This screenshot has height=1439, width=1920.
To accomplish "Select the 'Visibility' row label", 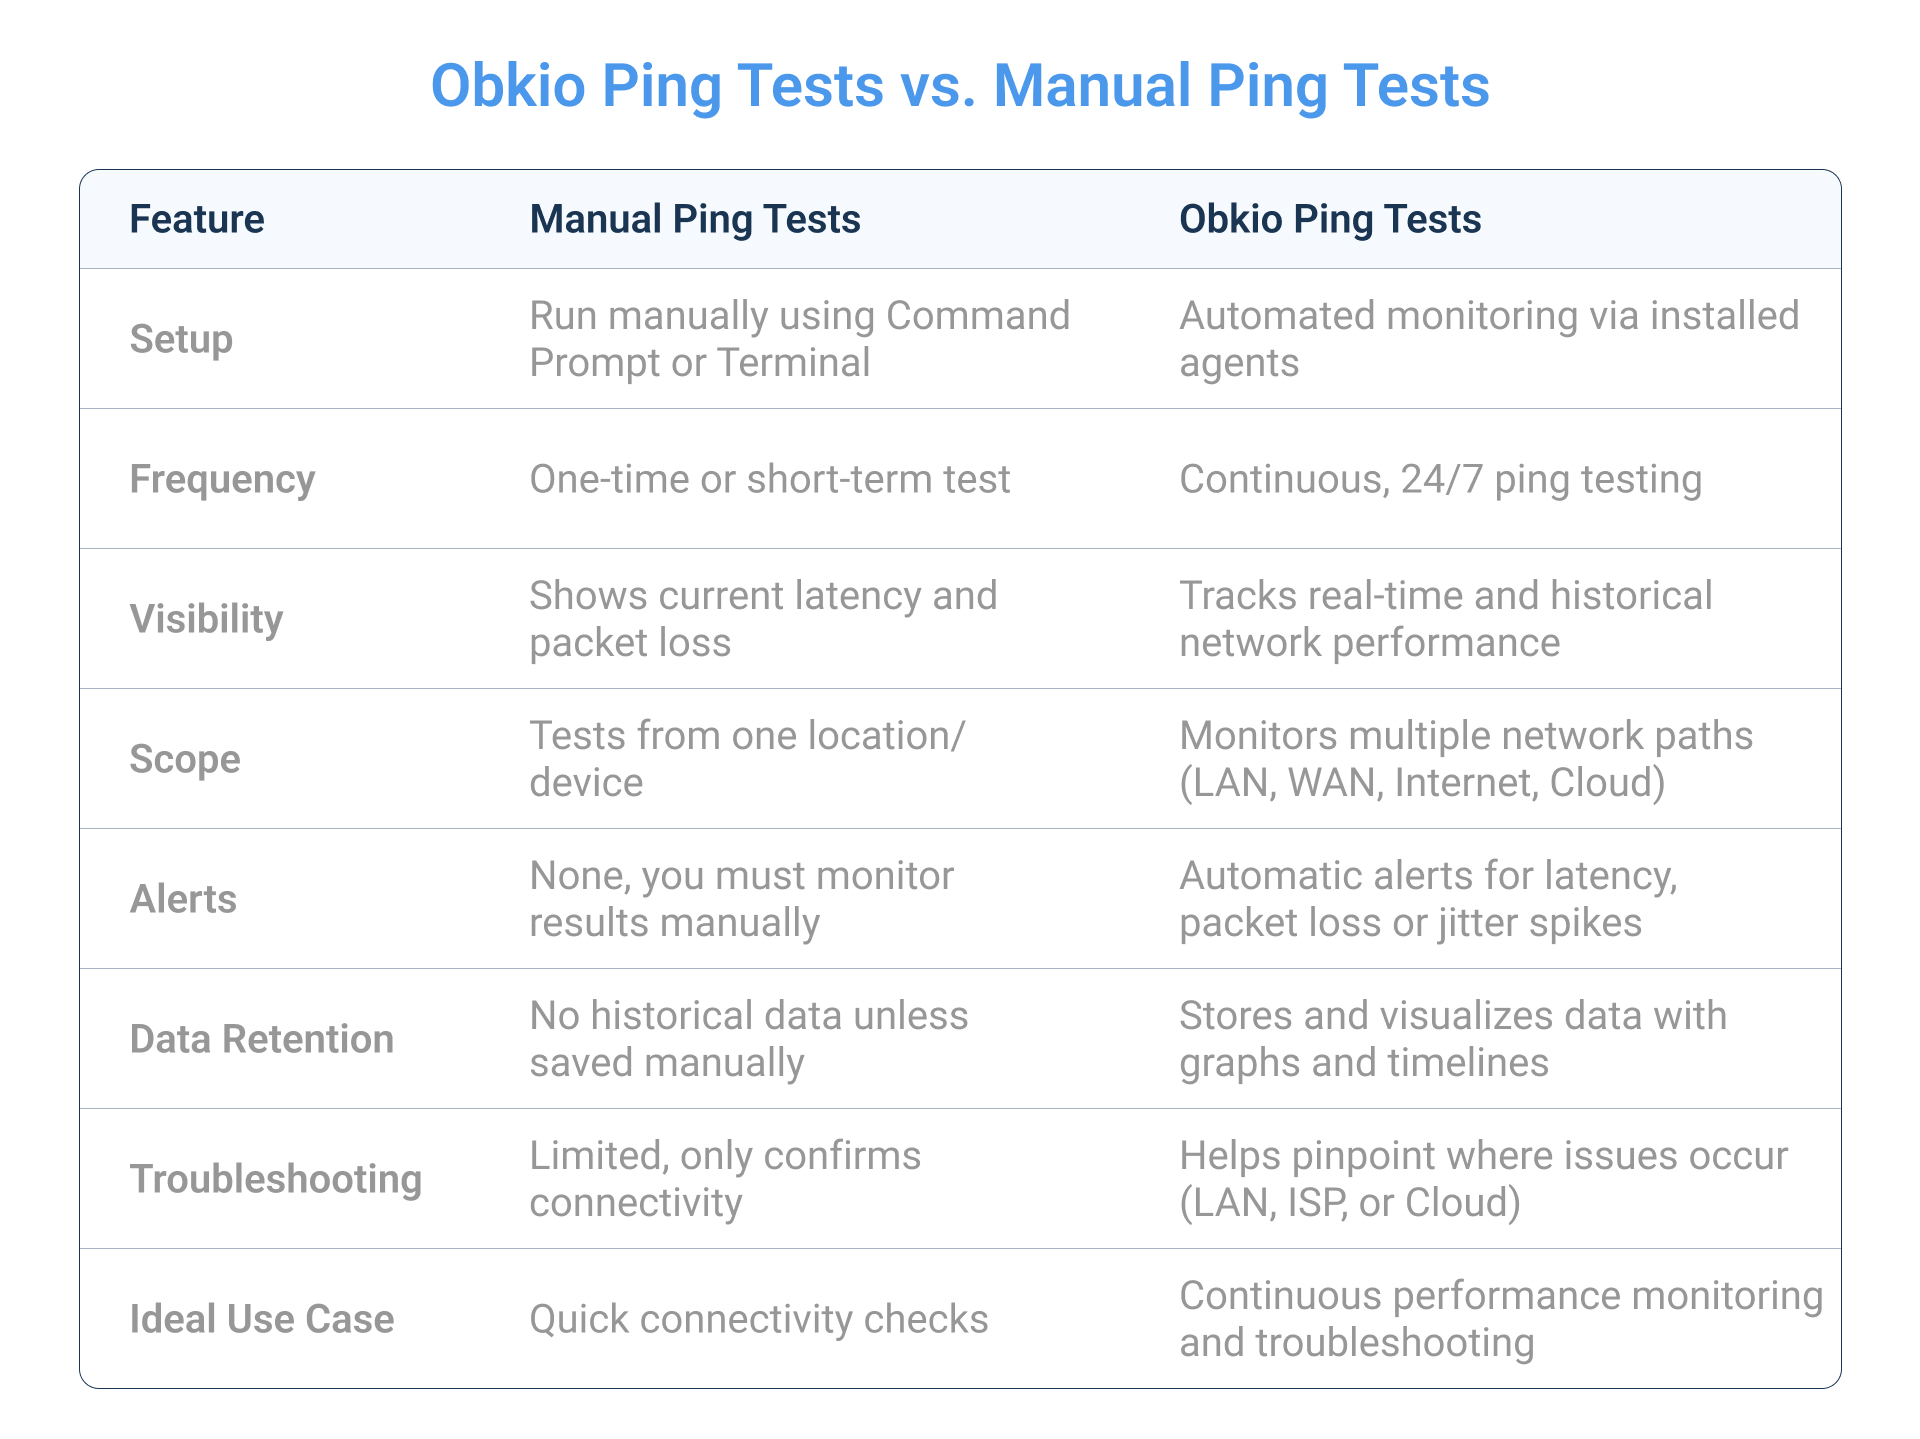I will point(206,619).
